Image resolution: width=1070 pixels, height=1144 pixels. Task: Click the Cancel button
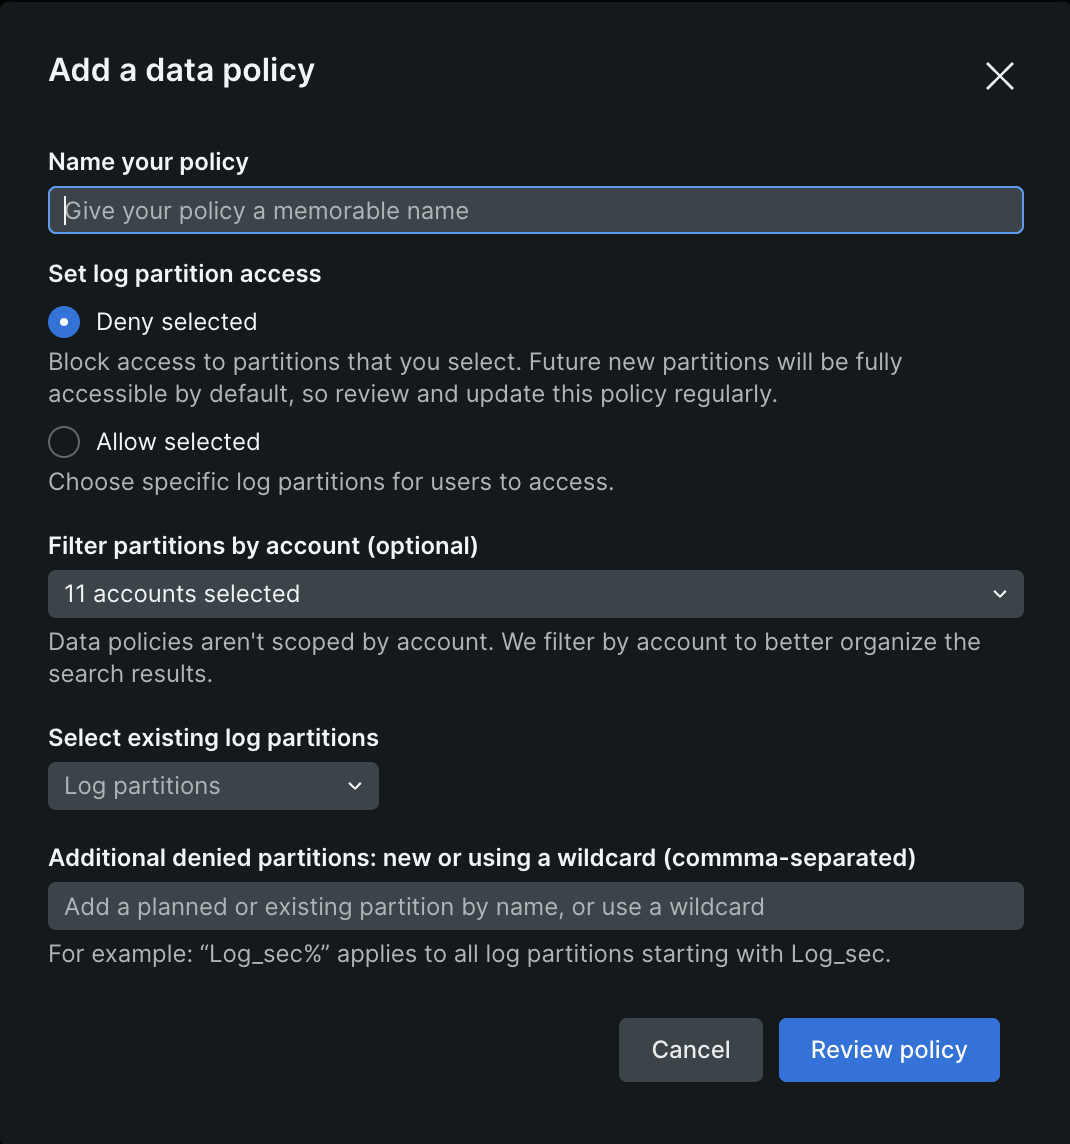(690, 1050)
